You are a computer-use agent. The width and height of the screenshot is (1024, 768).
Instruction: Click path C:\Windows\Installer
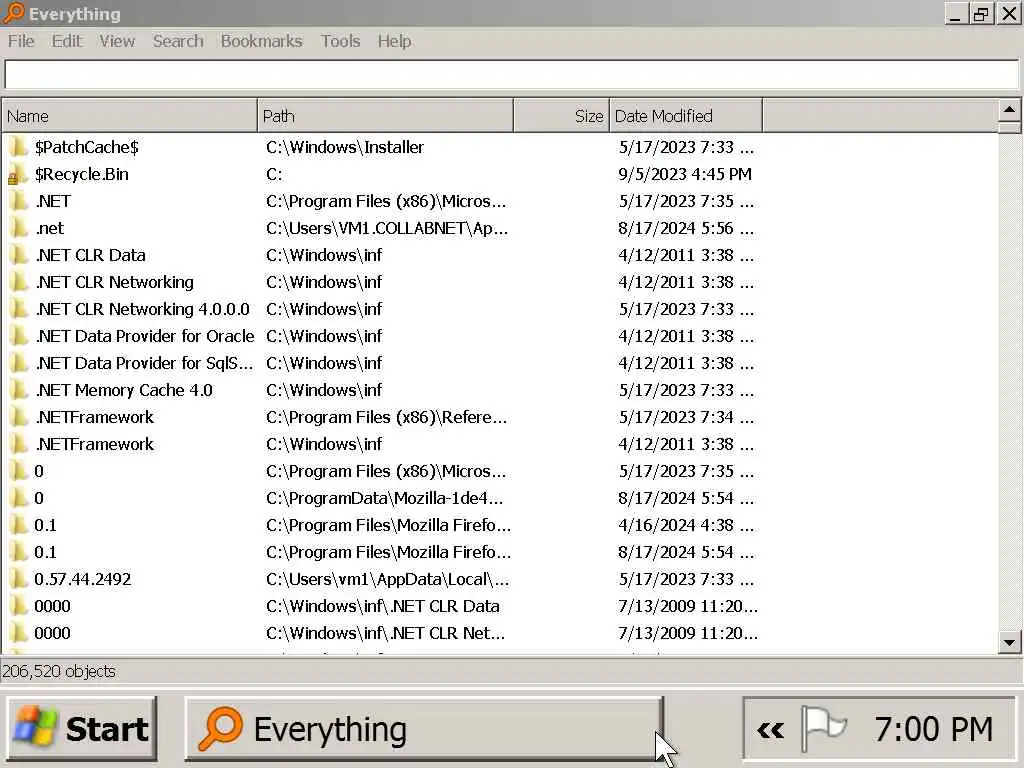345,147
